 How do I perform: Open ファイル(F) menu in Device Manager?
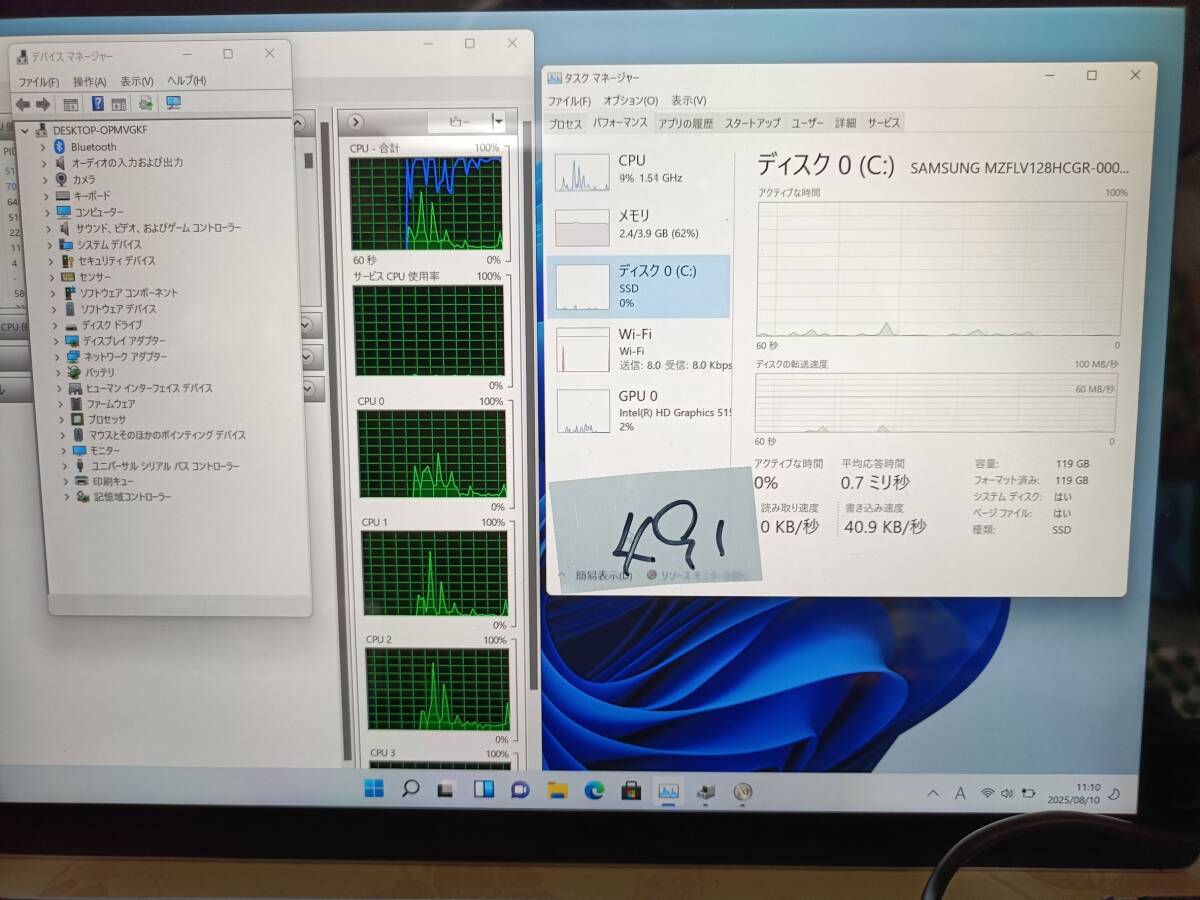(38, 81)
